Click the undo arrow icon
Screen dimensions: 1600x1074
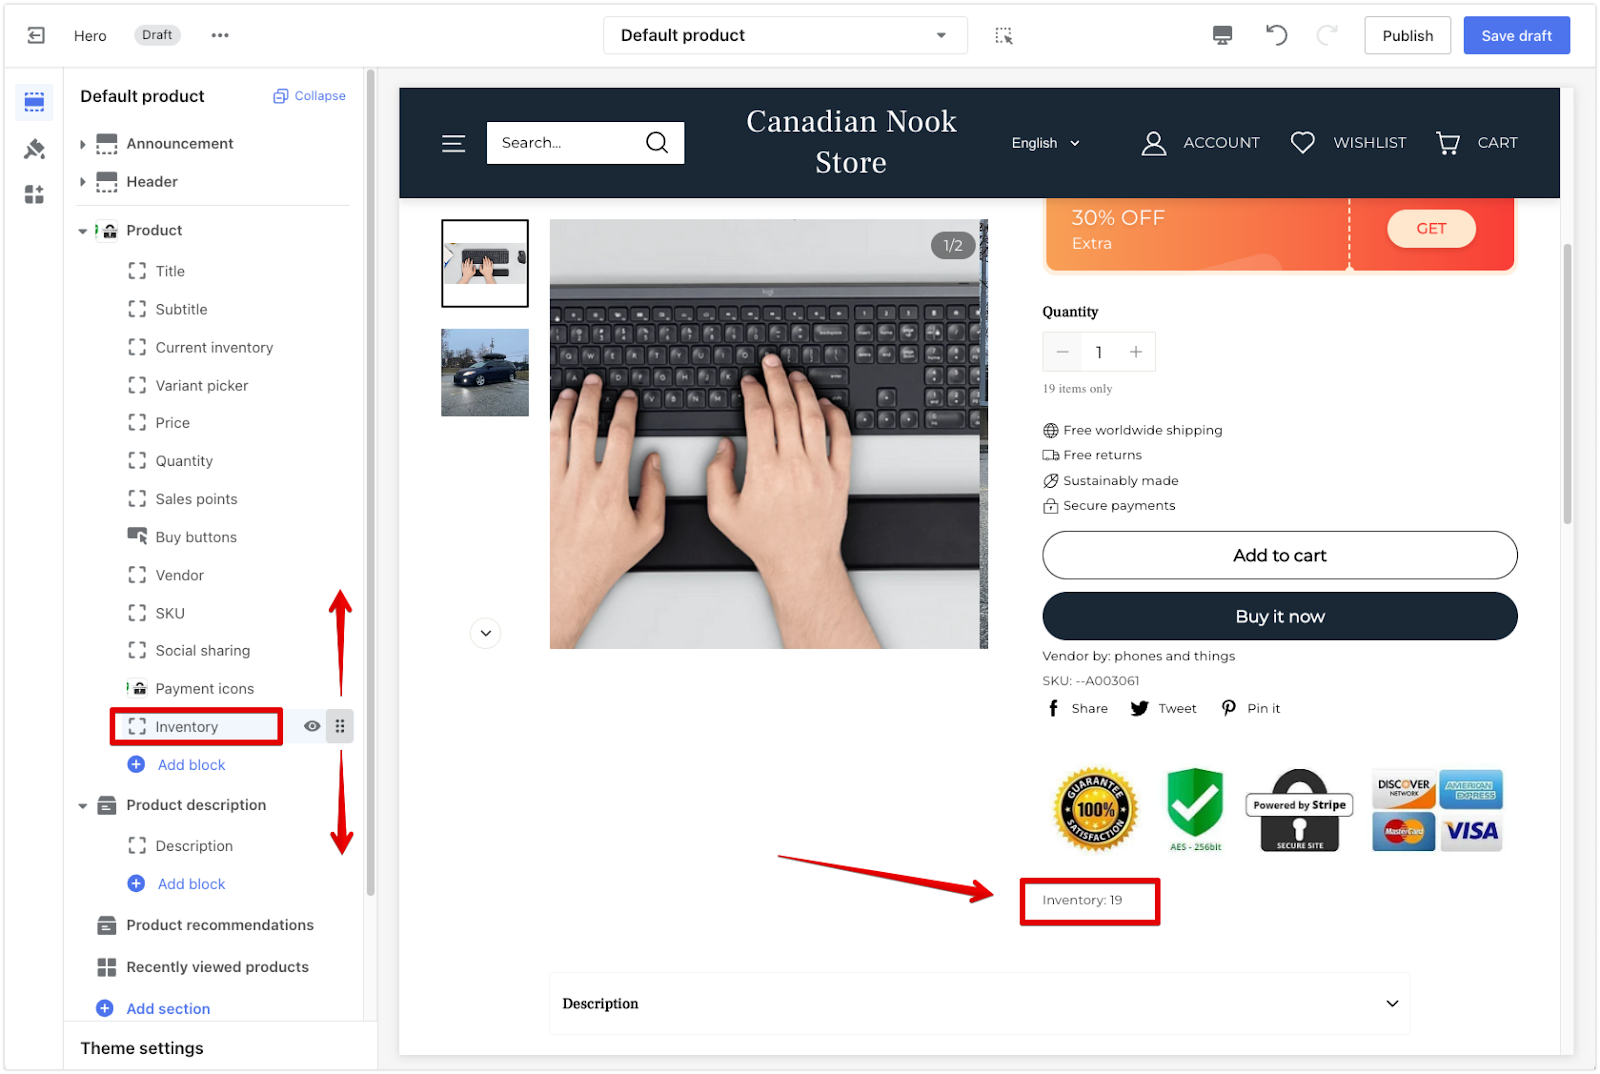click(x=1276, y=36)
